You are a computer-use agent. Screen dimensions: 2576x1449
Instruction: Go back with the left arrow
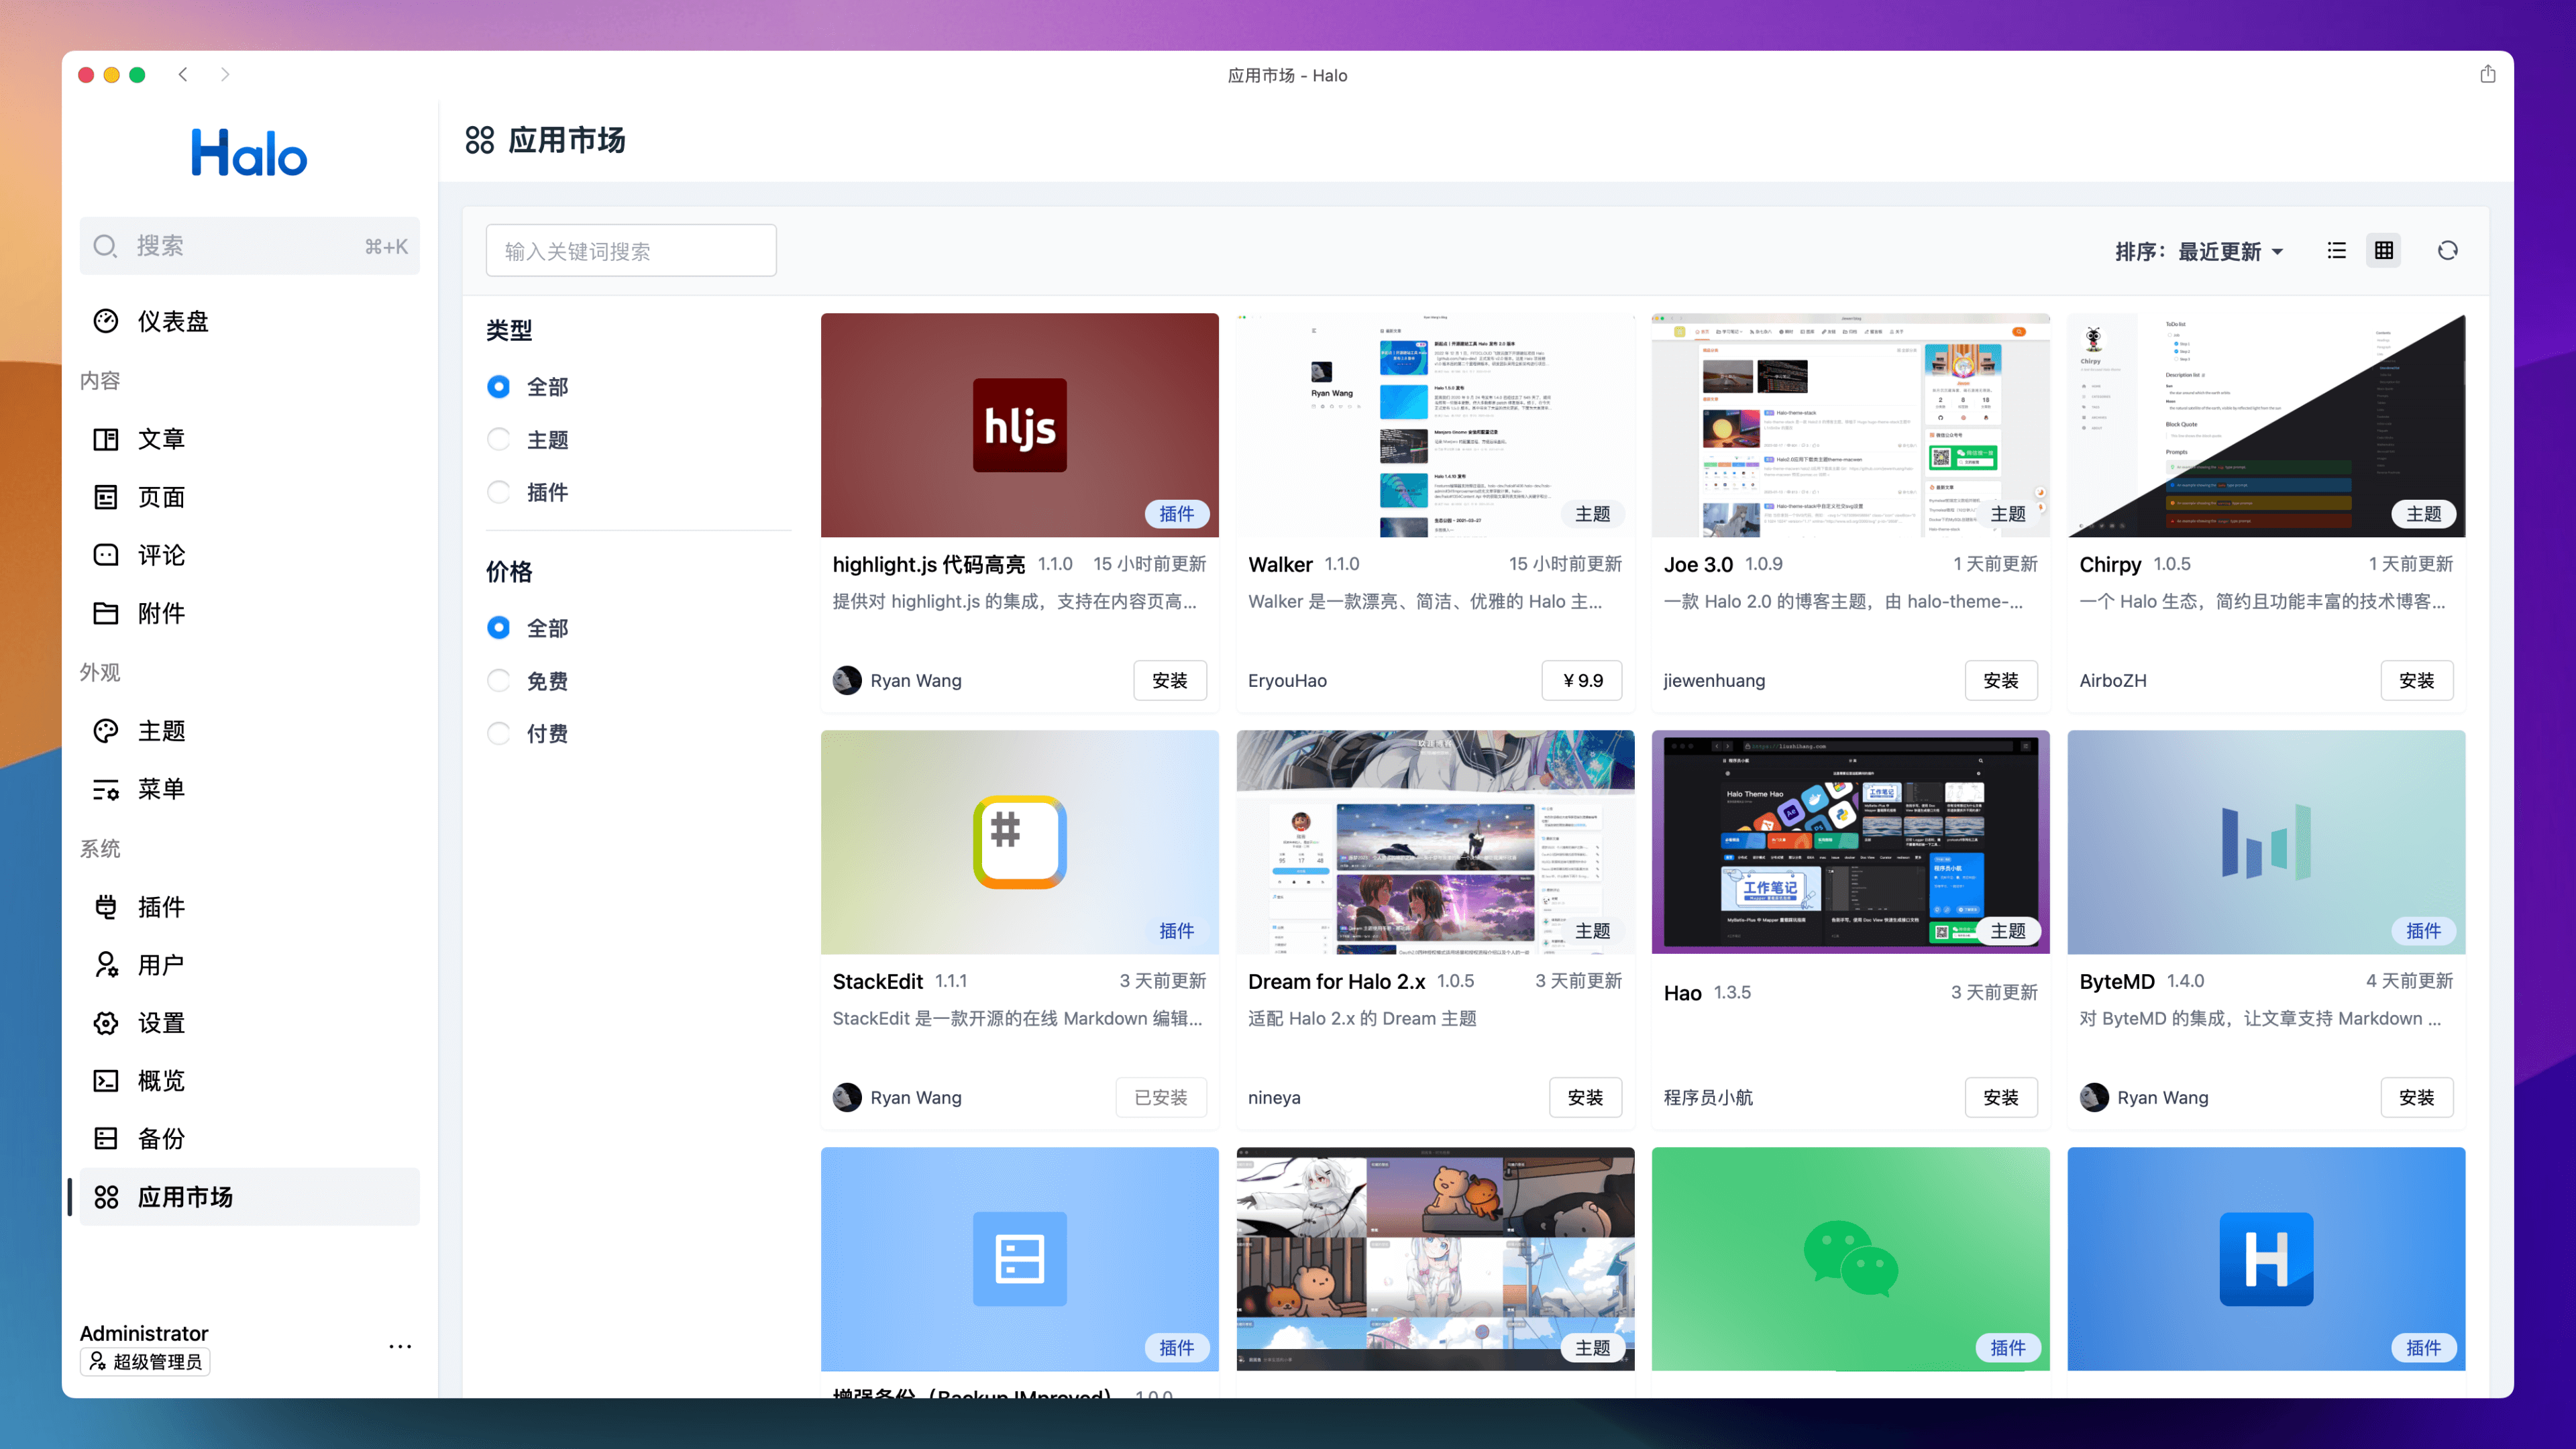click(183, 74)
